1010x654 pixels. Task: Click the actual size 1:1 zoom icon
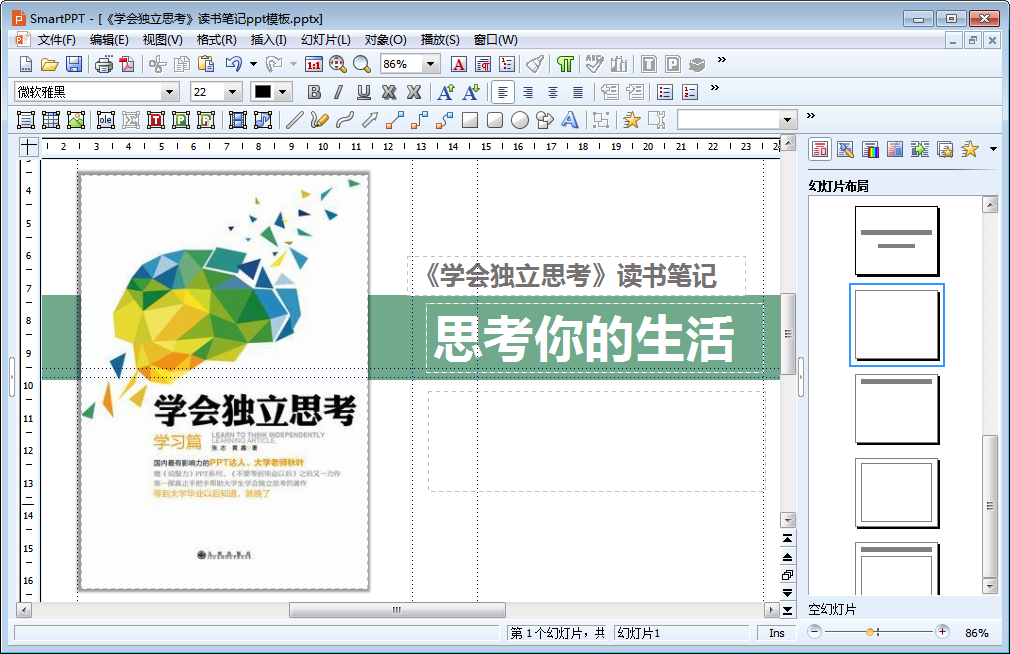(314, 64)
